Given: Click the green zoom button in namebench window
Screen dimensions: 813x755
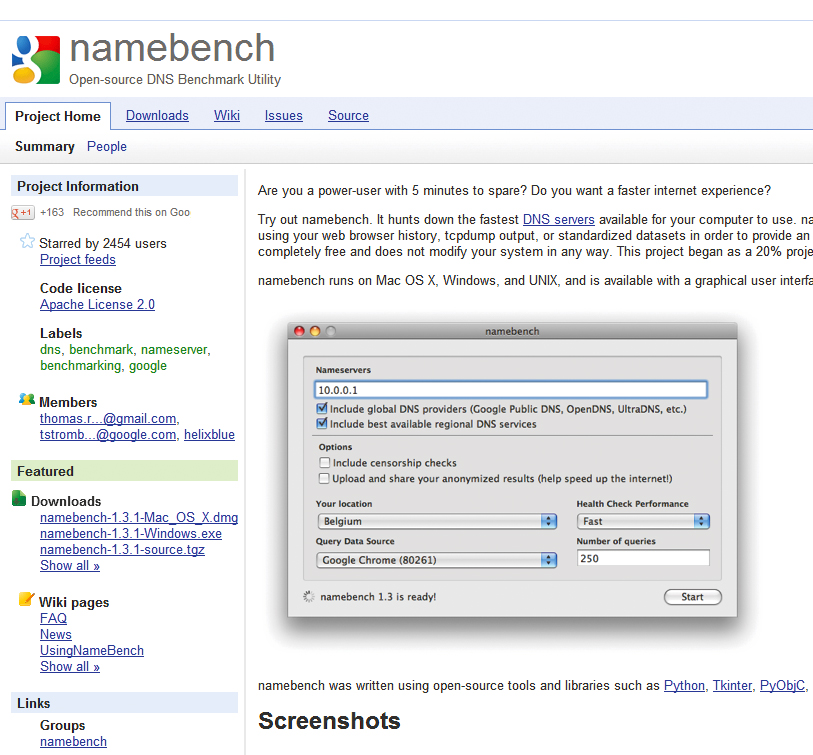Looking at the screenshot, I should coord(331,331).
